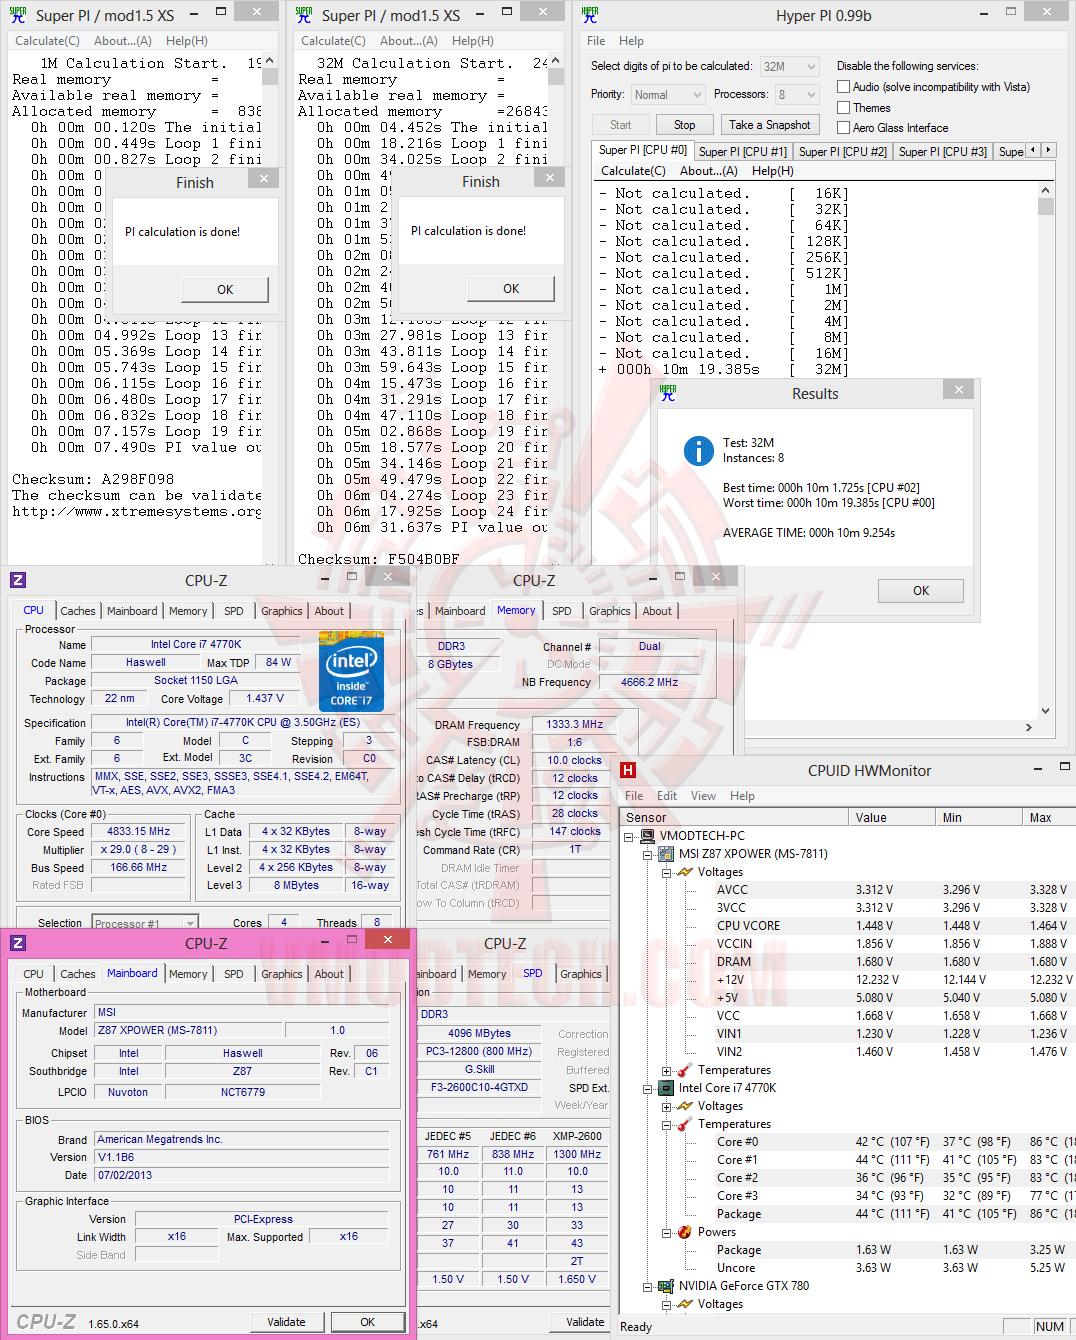Open the Caches tab in CPU-Z processor window
The width and height of the screenshot is (1076, 1340).
[78, 611]
